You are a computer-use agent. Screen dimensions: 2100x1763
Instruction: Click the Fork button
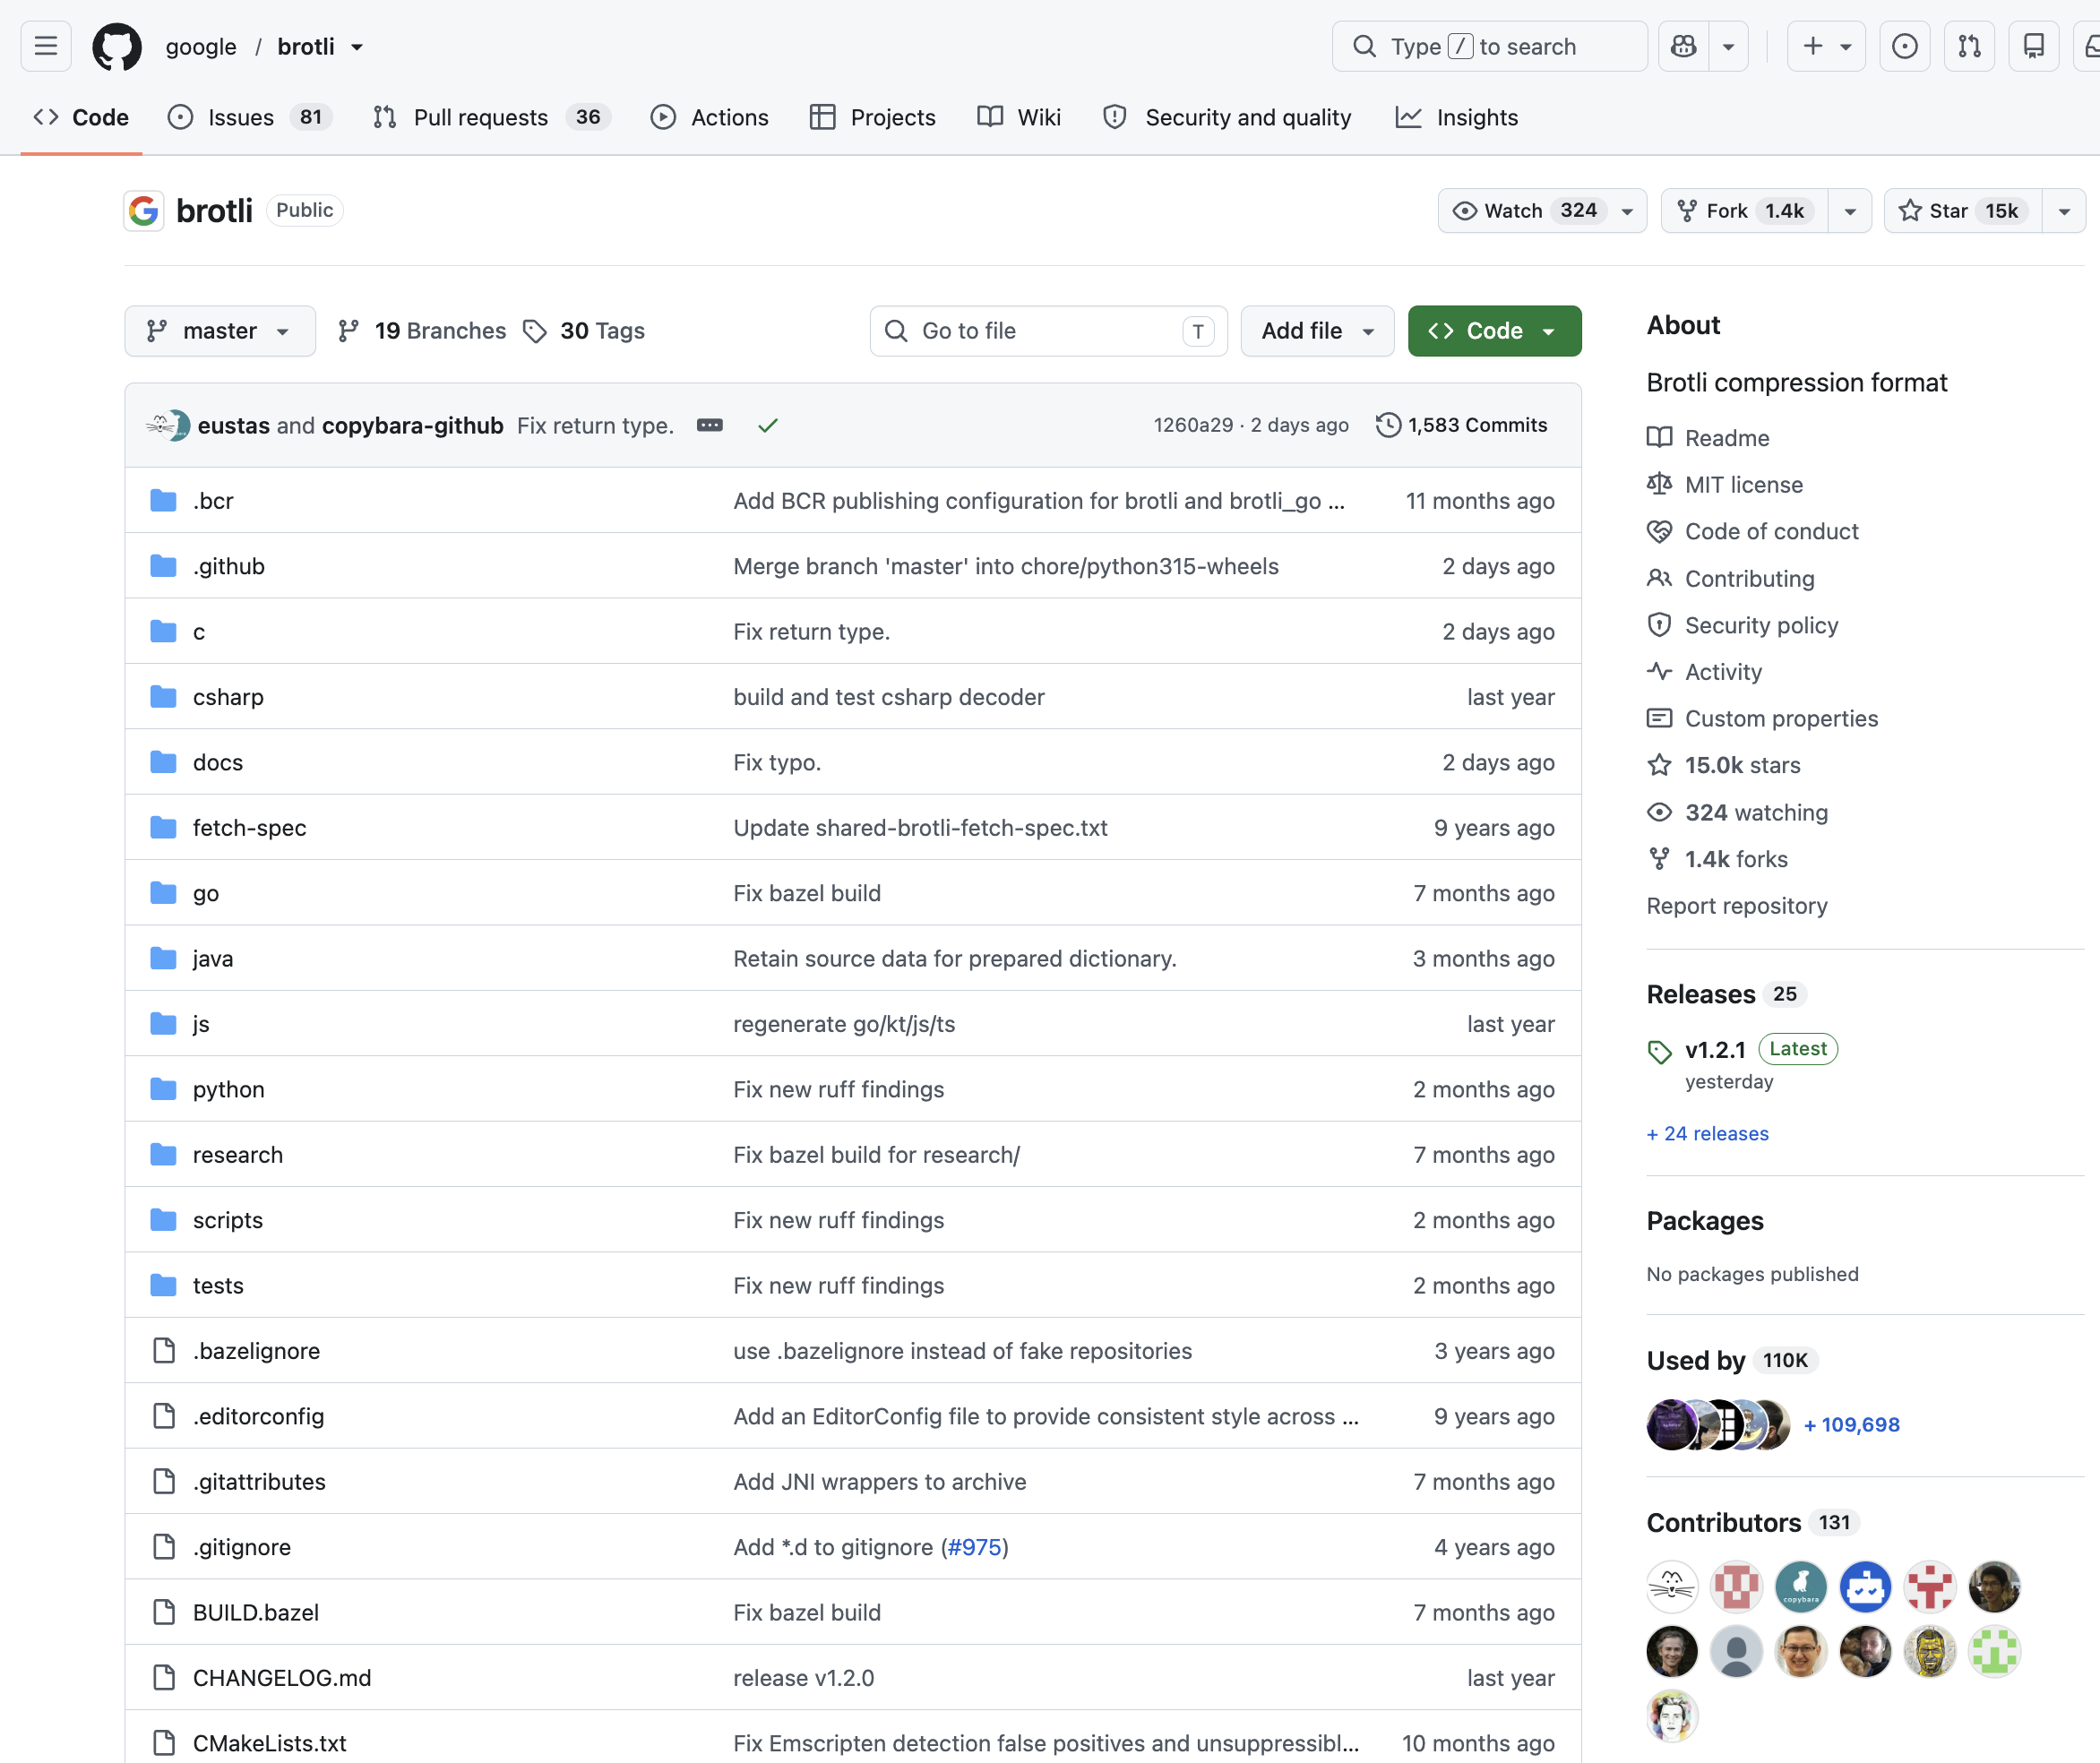click(1745, 211)
